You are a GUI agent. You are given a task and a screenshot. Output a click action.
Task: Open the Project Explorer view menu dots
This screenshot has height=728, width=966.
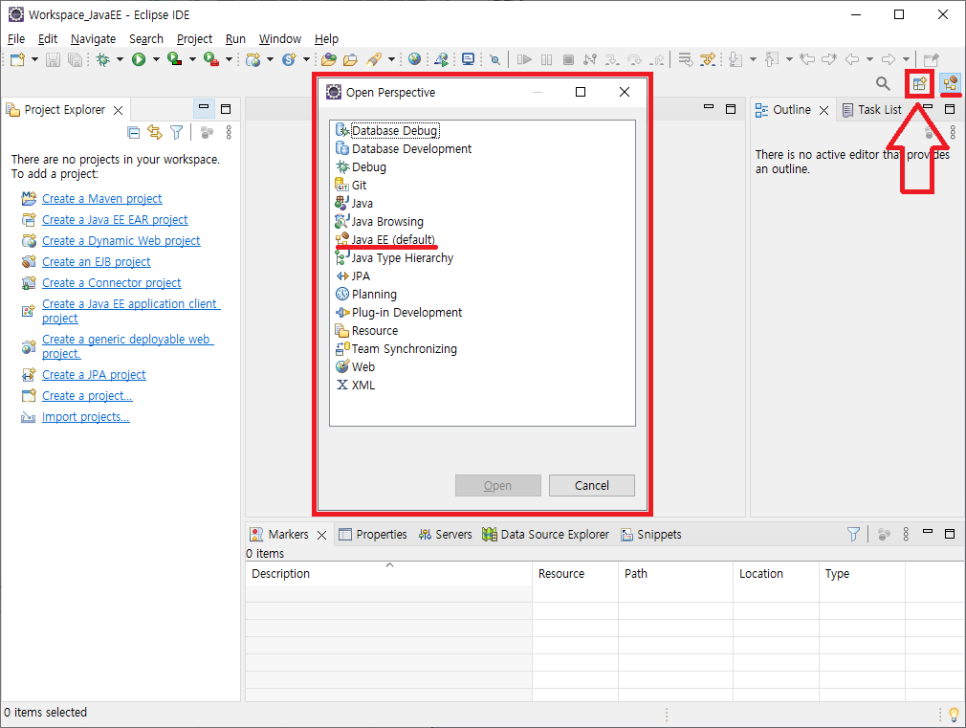click(x=229, y=132)
